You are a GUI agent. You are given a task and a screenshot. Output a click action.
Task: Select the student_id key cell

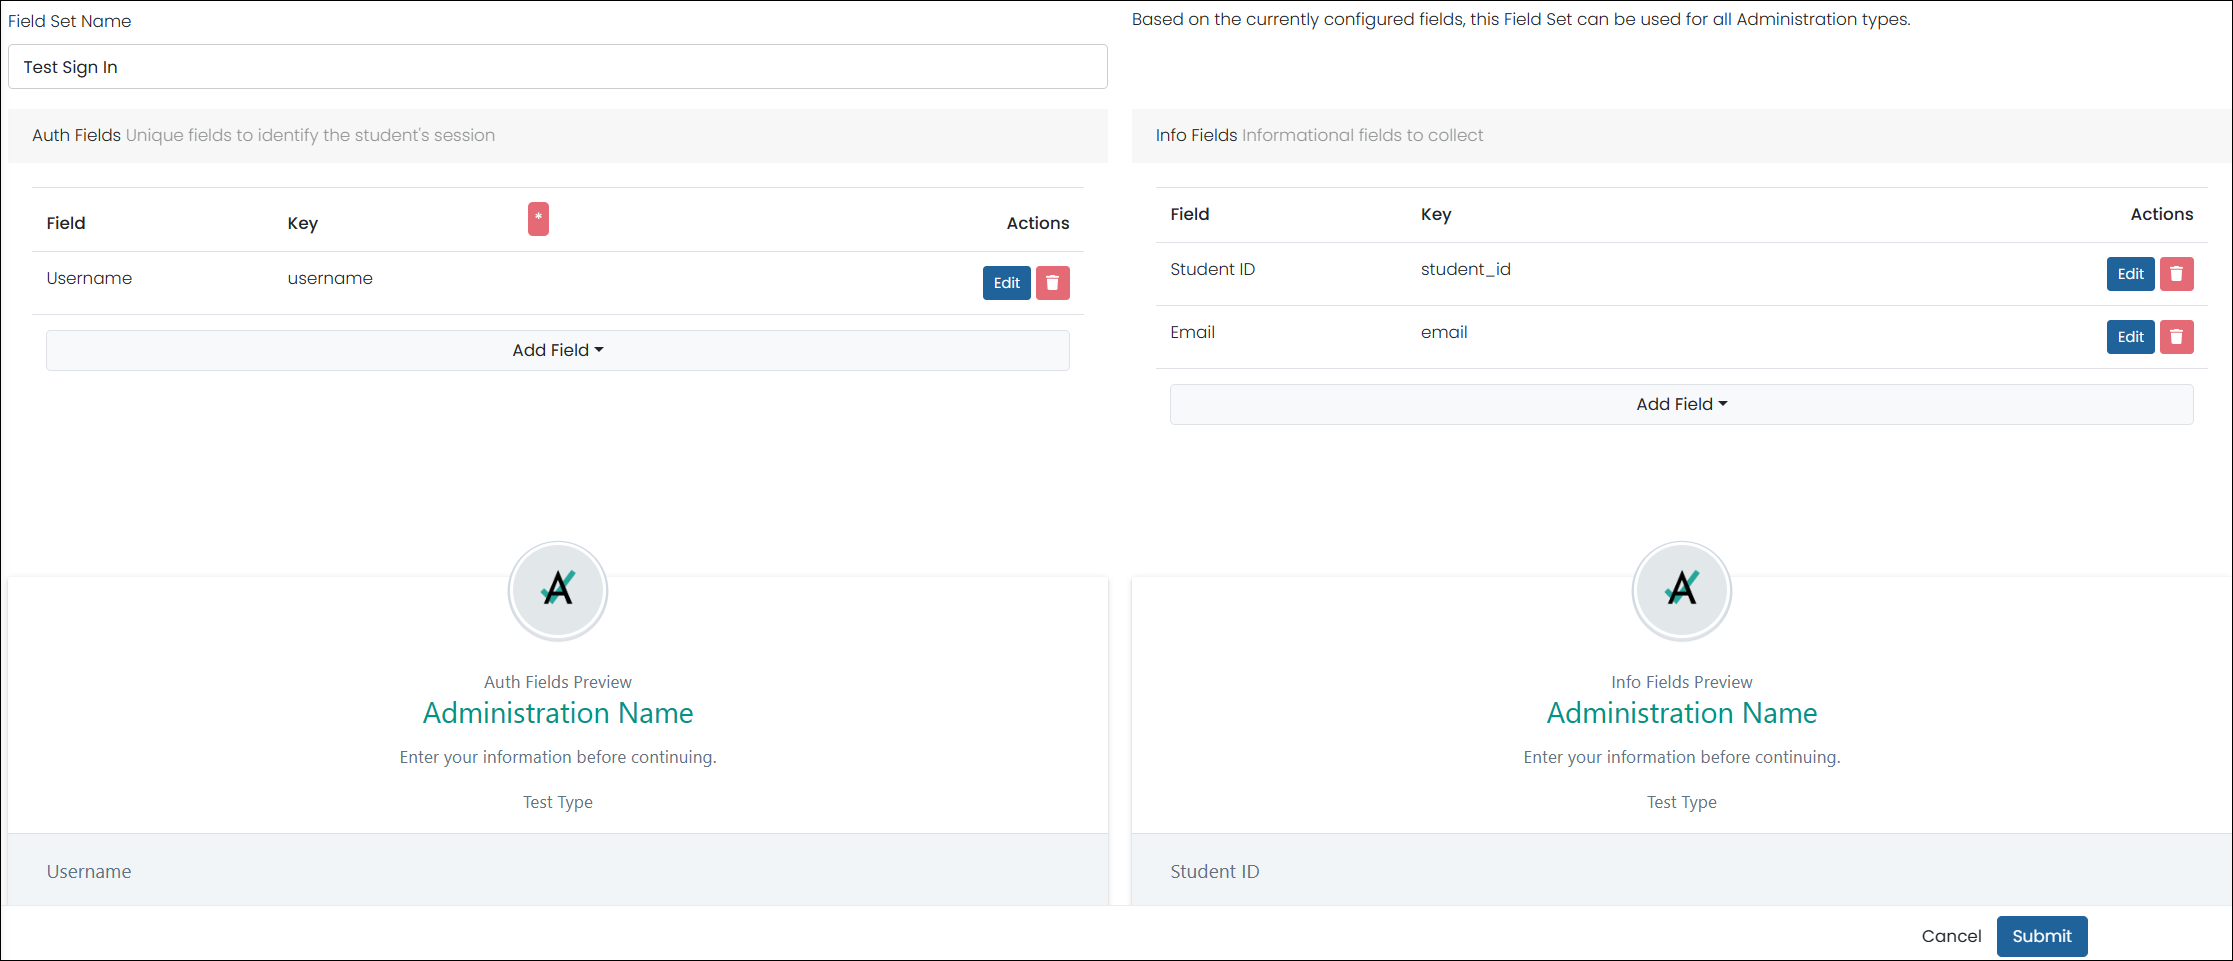click(x=1465, y=269)
